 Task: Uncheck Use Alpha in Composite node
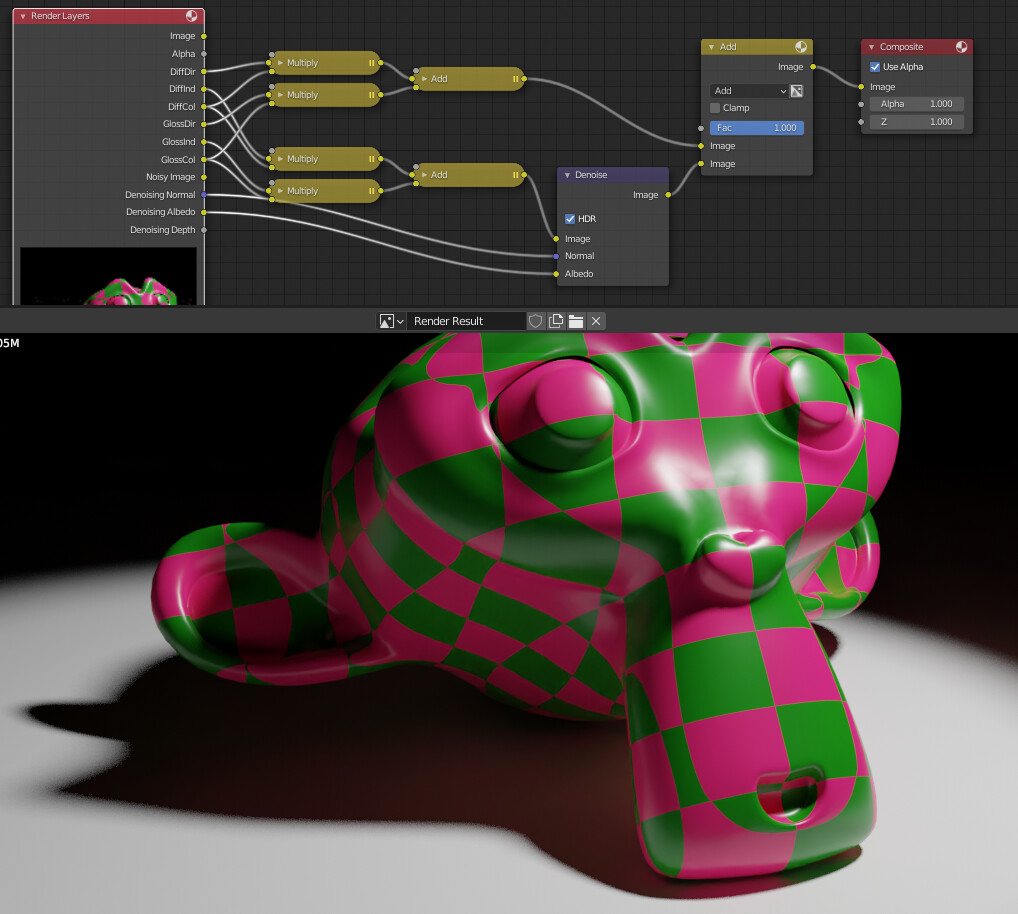click(875, 67)
